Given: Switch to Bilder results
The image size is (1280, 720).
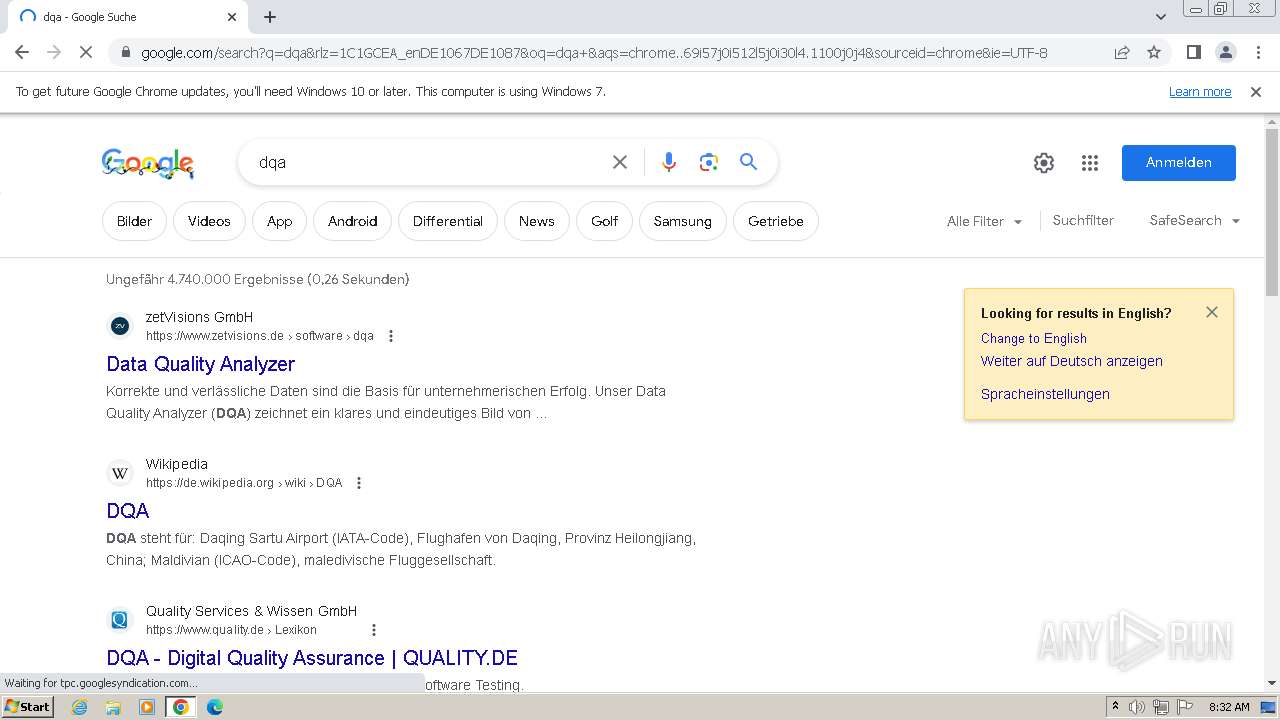Looking at the screenshot, I should pyautogui.click(x=134, y=221).
